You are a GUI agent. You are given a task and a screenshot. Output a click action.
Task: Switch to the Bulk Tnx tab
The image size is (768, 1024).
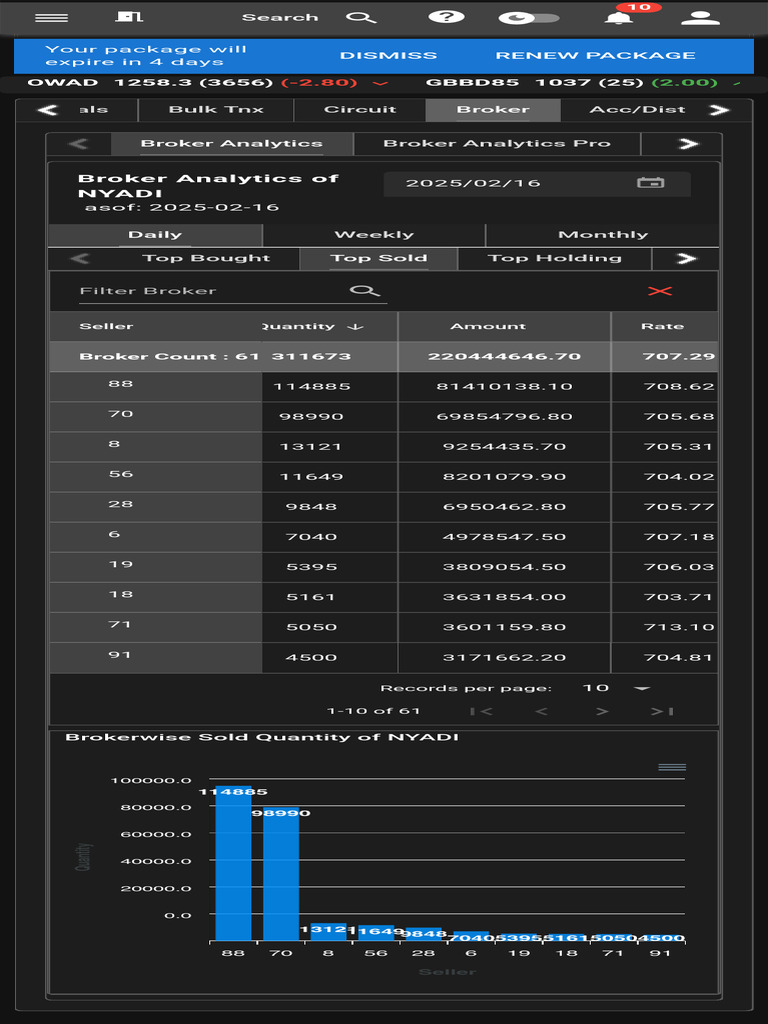pyautogui.click(x=216, y=110)
